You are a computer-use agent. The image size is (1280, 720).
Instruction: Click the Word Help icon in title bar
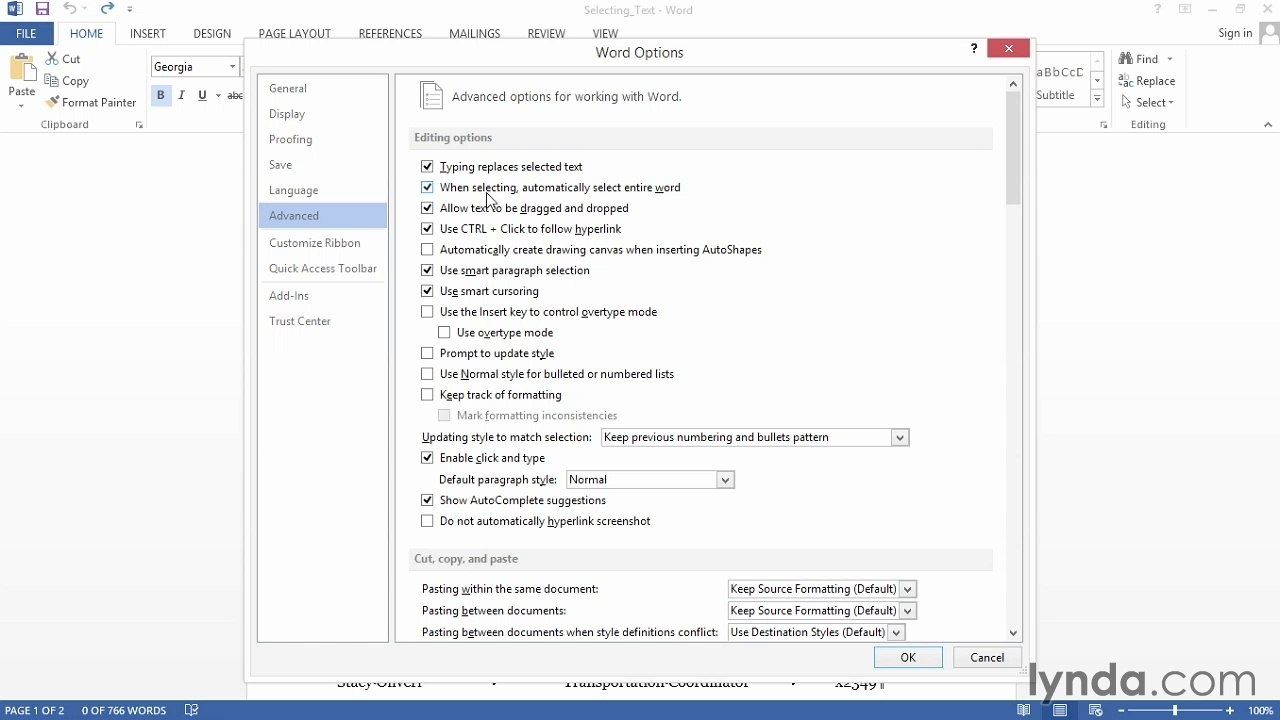(1158, 9)
